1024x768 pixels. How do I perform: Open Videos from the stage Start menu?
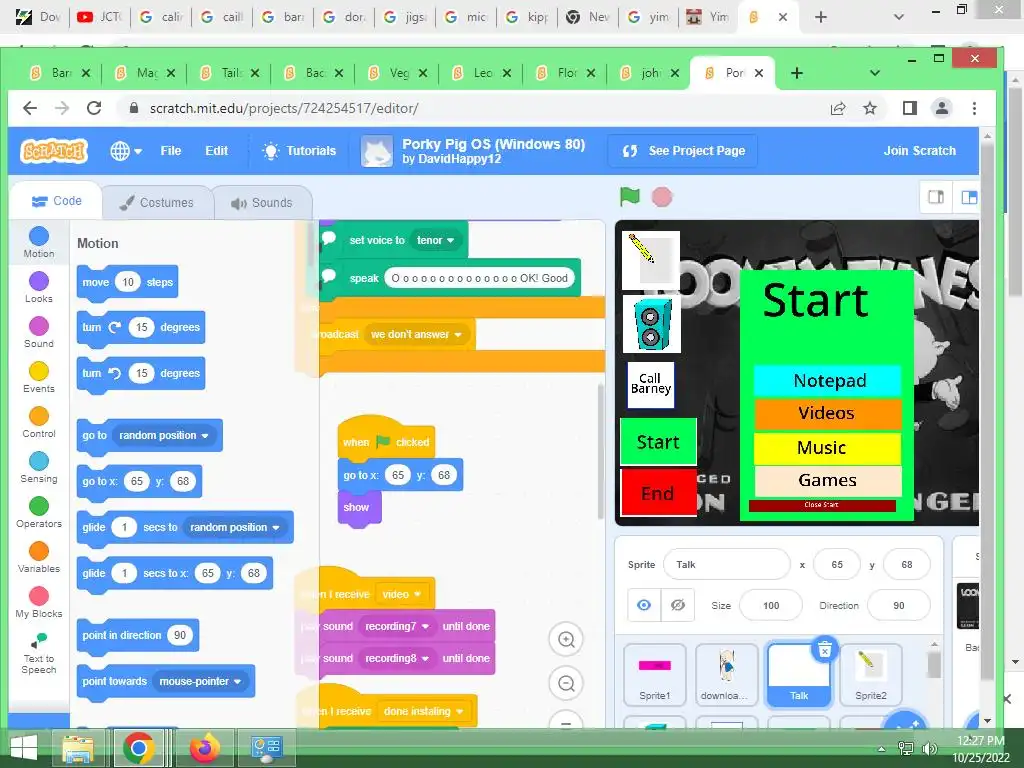coord(828,413)
